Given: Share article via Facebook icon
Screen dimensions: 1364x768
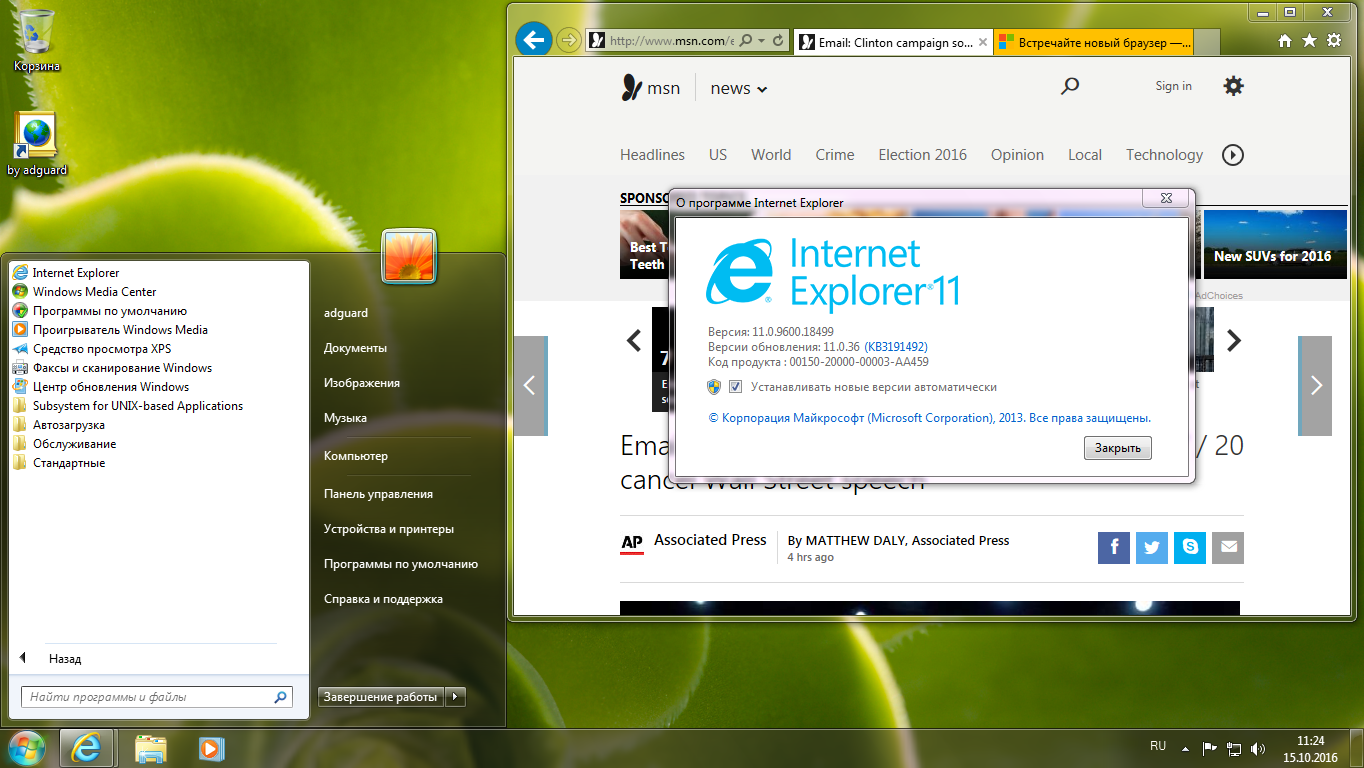Looking at the screenshot, I should pos(1114,547).
